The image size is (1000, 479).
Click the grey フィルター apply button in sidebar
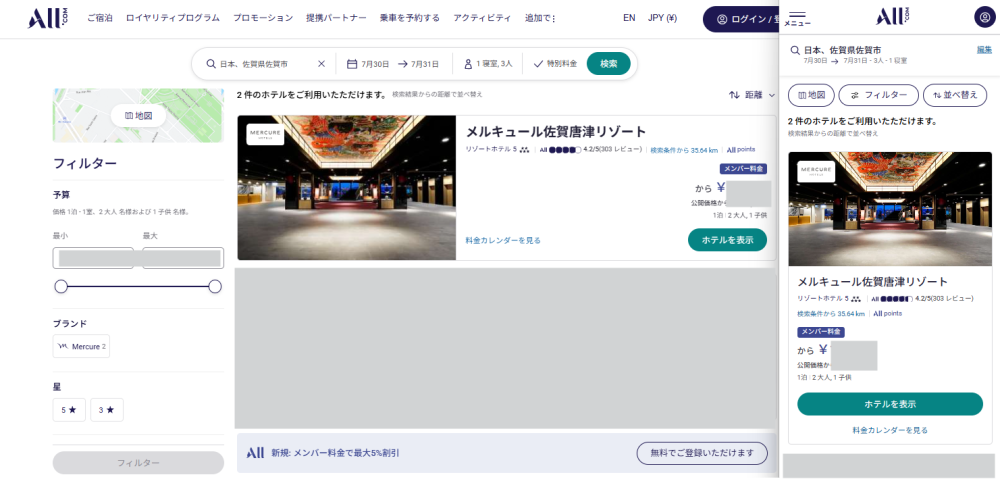[138, 463]
